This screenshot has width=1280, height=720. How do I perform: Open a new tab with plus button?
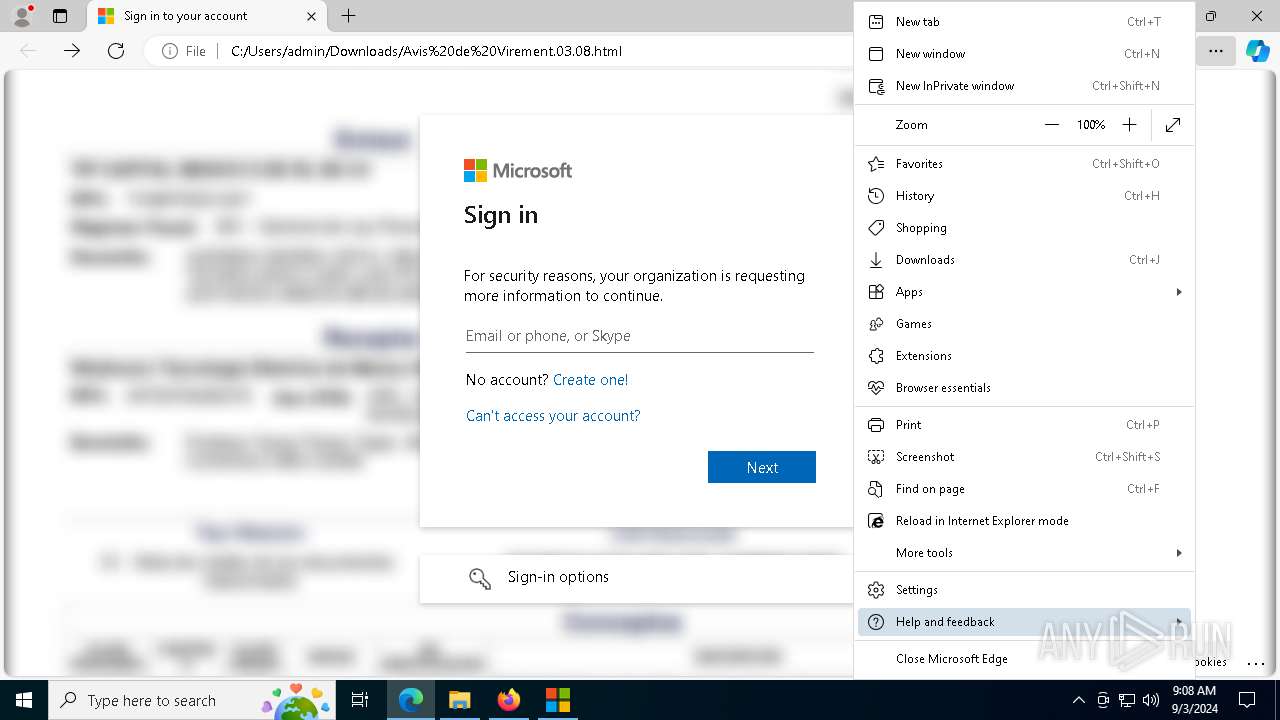click(348, 16)
